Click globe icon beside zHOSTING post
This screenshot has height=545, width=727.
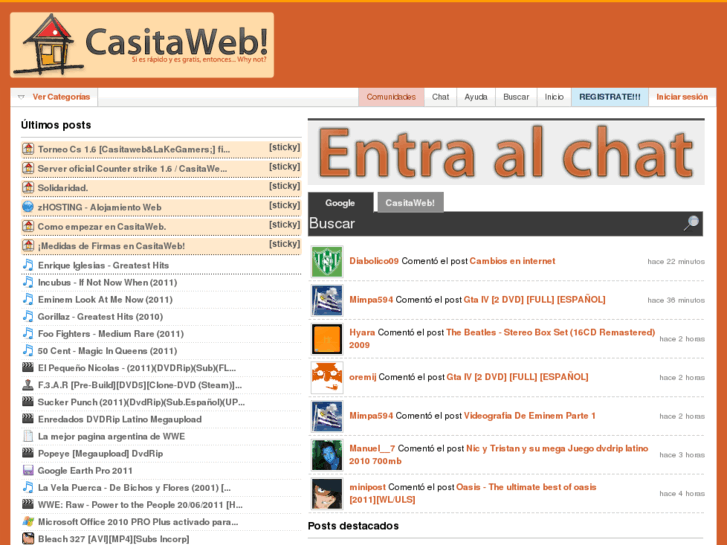click(x=28, y=207)
